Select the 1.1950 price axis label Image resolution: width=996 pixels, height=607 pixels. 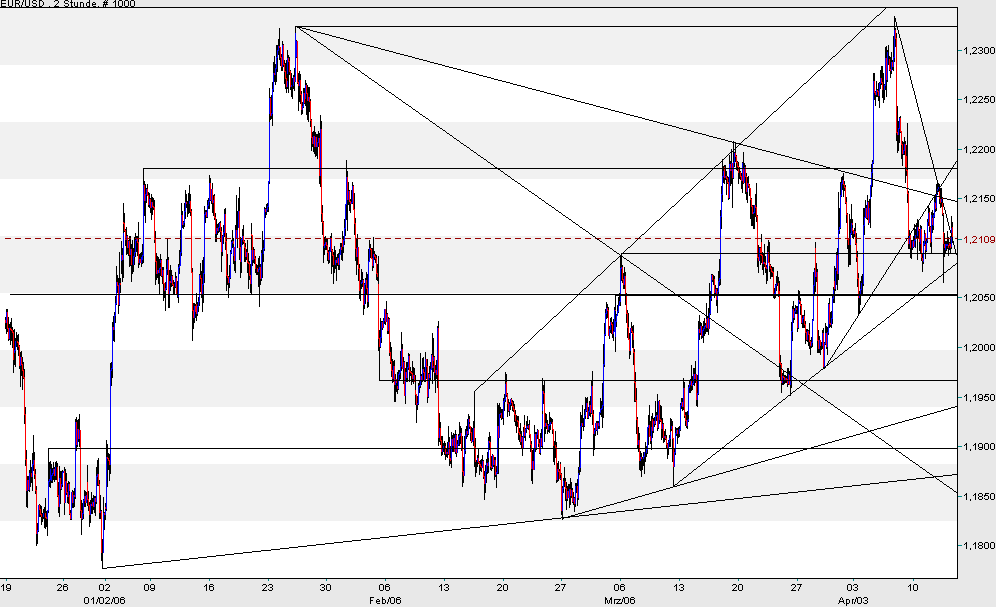coord(975,397)
